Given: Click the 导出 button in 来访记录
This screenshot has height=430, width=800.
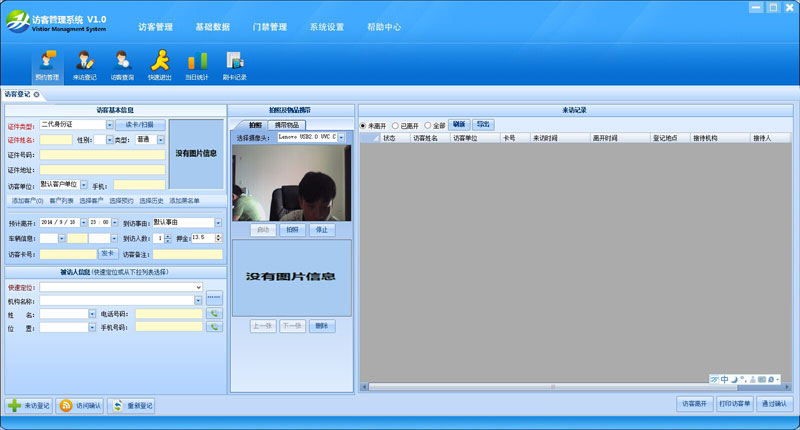Looking at the screenshot, I should (x=483, y=124).
